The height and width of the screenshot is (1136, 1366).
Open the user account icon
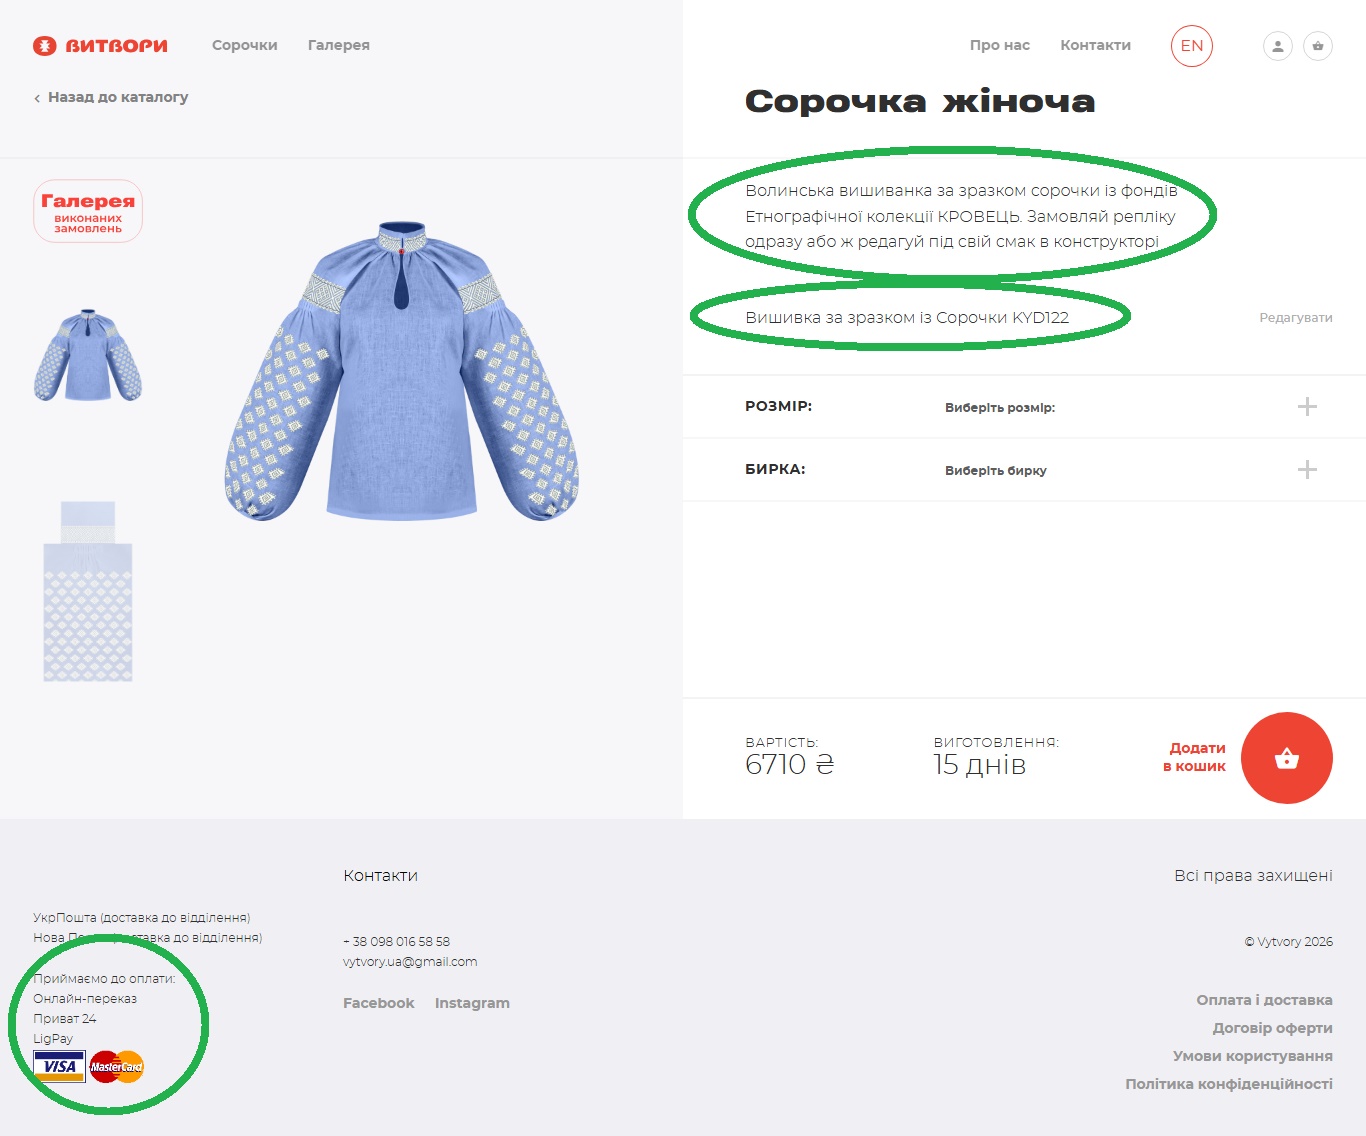coord(1277,46)
